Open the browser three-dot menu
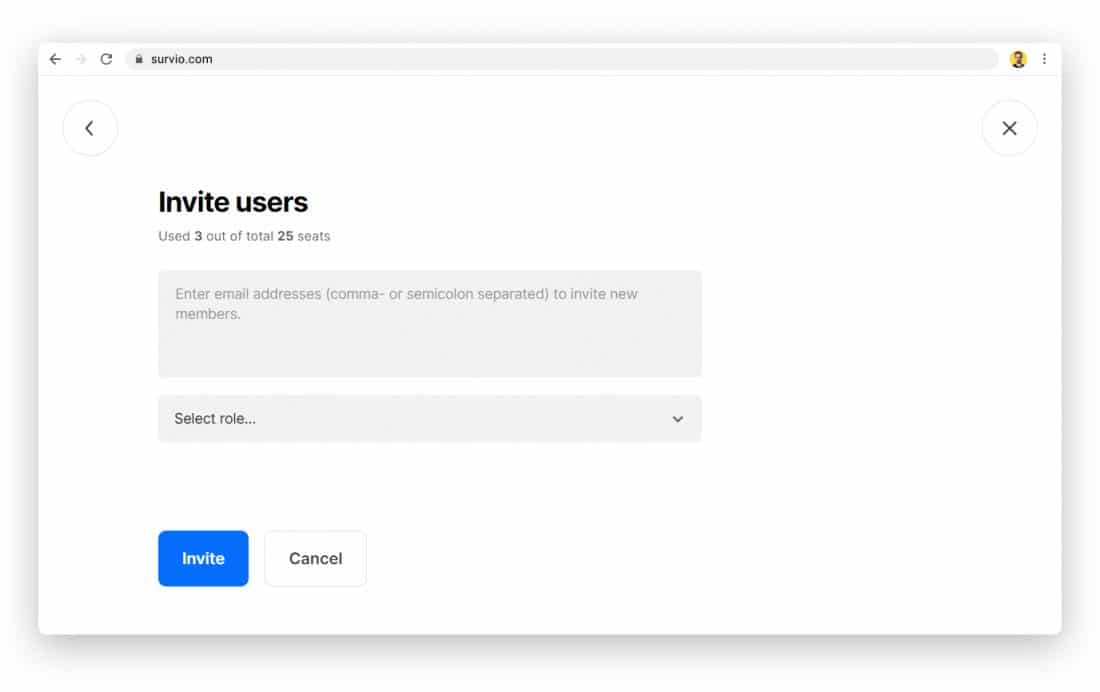Image resolution: width=1100 pixels, height=692 pixels. (x=1044, y=59)
